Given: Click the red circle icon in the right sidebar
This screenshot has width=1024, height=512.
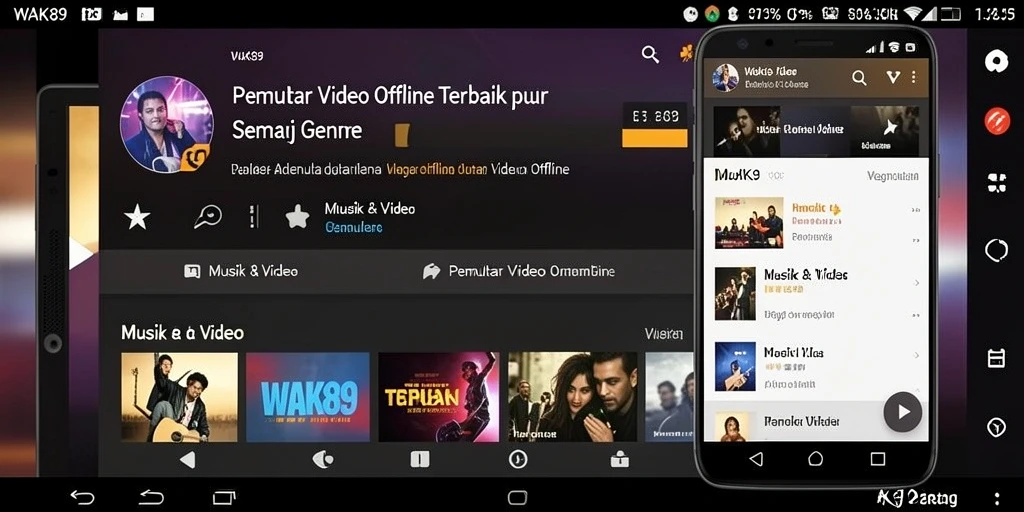Looking at the screenshot, I should (x=997, y=121).
